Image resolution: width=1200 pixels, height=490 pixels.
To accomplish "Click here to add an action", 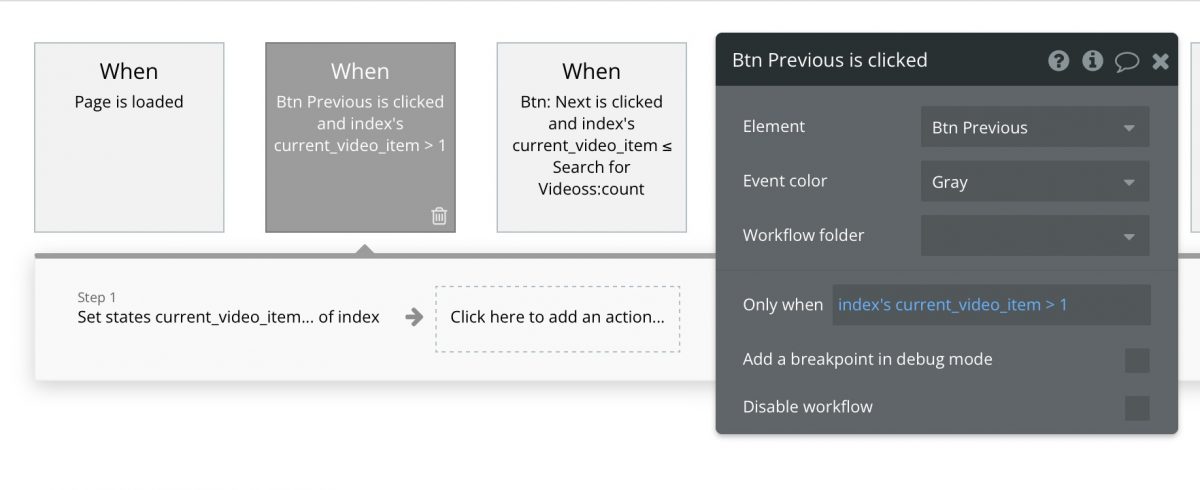I will (x=557, y=318).
